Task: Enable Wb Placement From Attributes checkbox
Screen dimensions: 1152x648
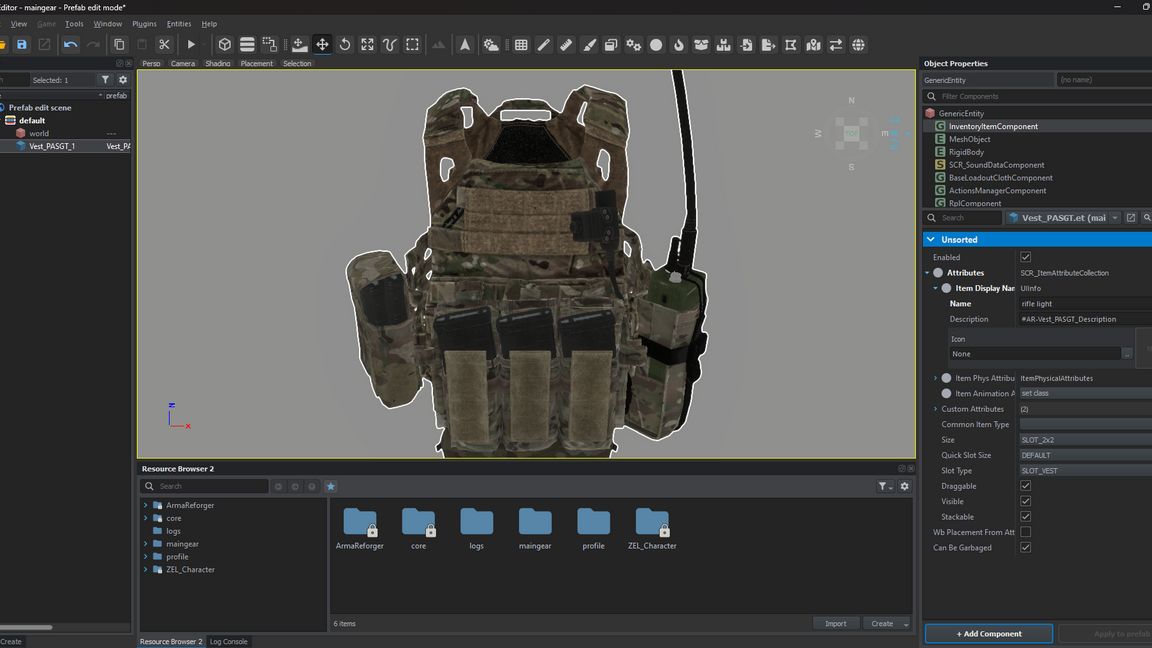Action: tap(1025, 532)
